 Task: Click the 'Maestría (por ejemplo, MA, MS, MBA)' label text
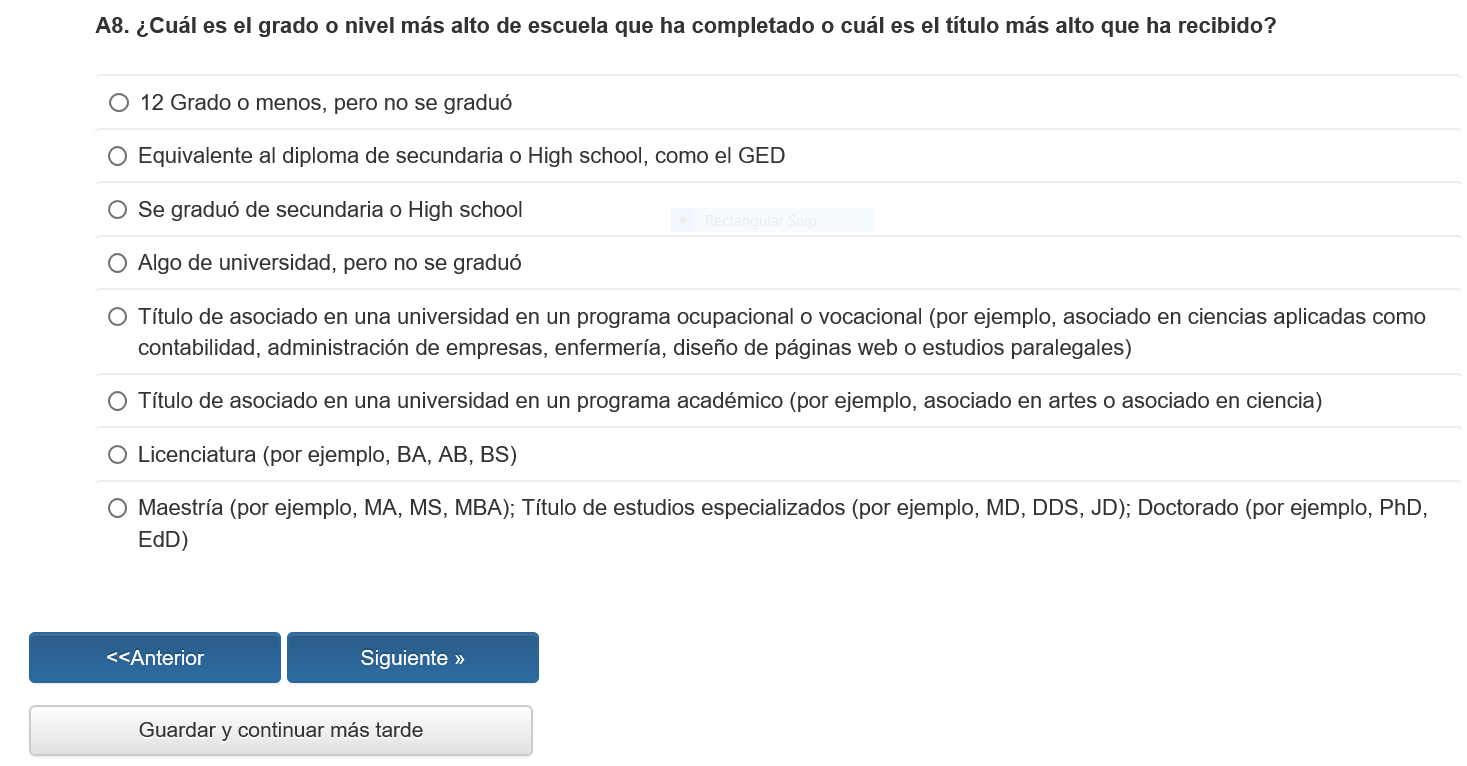[x=782, y=508]
